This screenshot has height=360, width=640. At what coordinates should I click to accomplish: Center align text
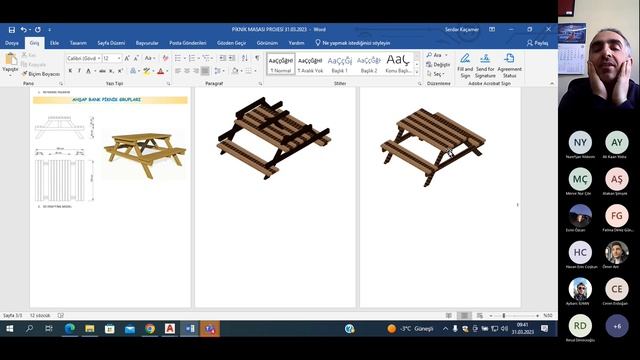point(187,71)
